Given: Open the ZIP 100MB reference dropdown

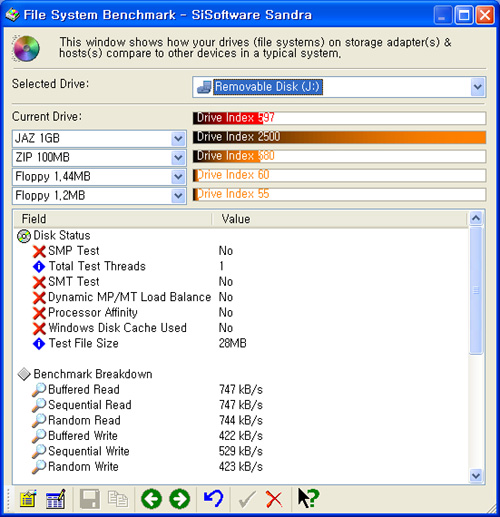Looking at the screenshot, I should click(178, 158).
